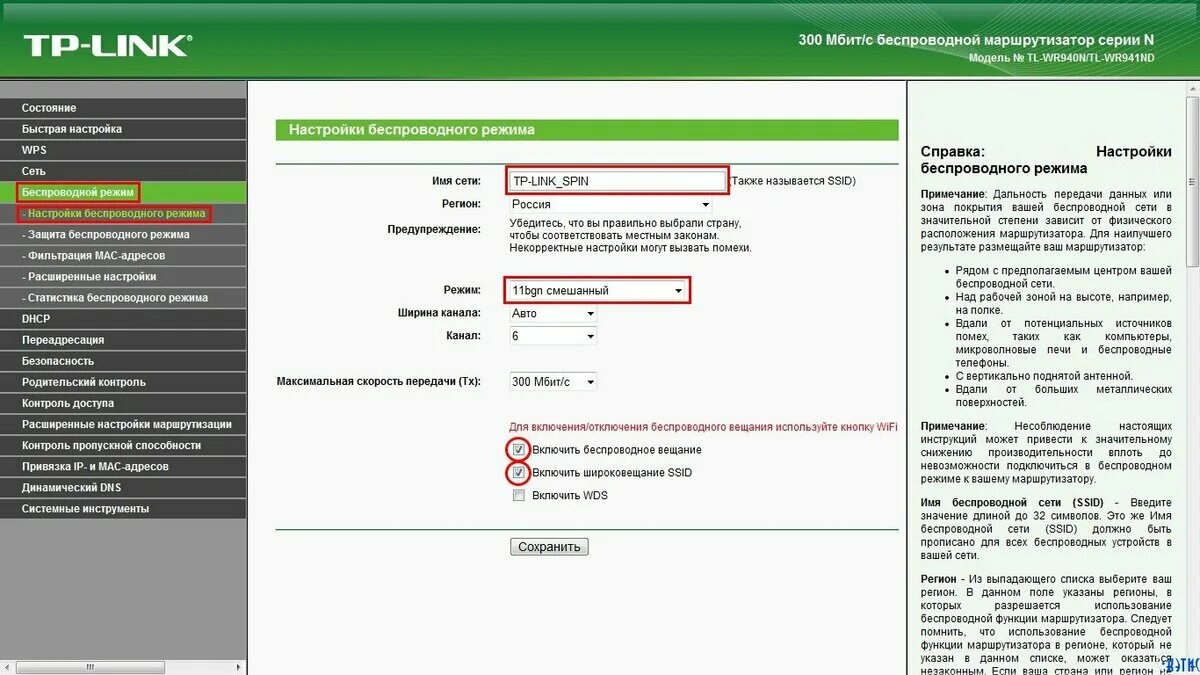
Task: Open Максимальная скорость передачи dropdown
Action: pos(553,382)
